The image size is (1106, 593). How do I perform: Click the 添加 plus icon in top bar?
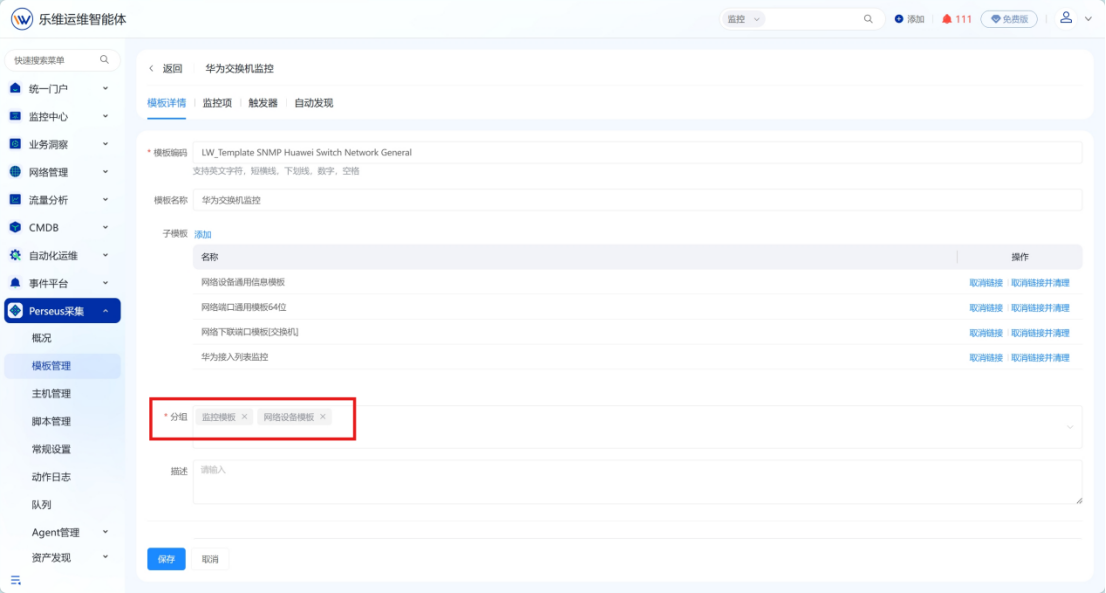pyautogui.click(x=899, y=19)
